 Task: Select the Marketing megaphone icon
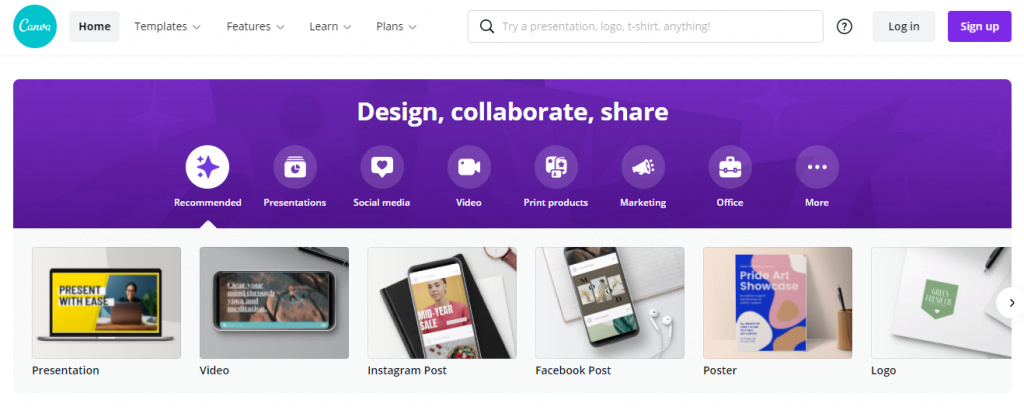(x=643, y=167)
